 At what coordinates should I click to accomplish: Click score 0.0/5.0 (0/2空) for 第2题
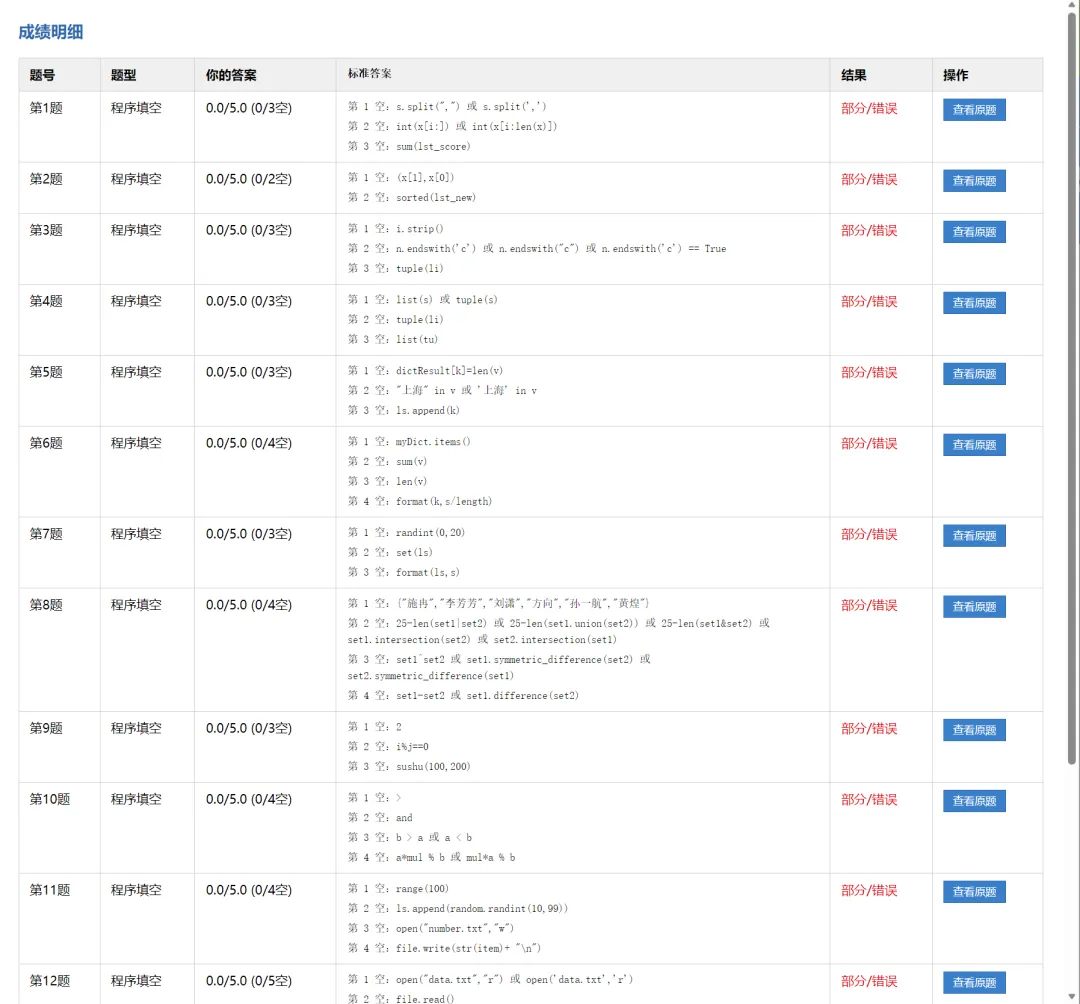point(249,179)
